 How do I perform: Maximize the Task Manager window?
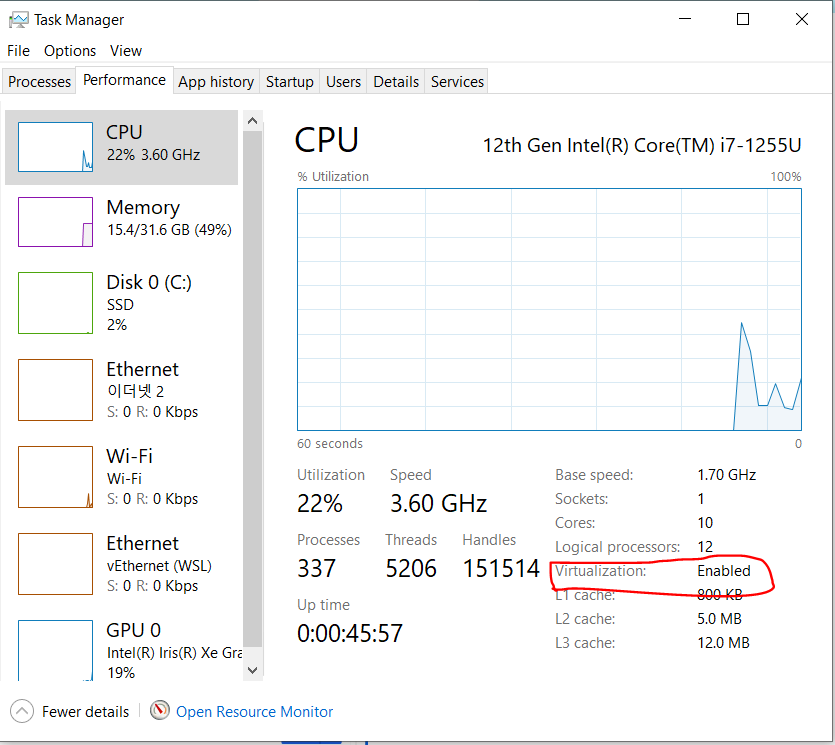[743, 19]
